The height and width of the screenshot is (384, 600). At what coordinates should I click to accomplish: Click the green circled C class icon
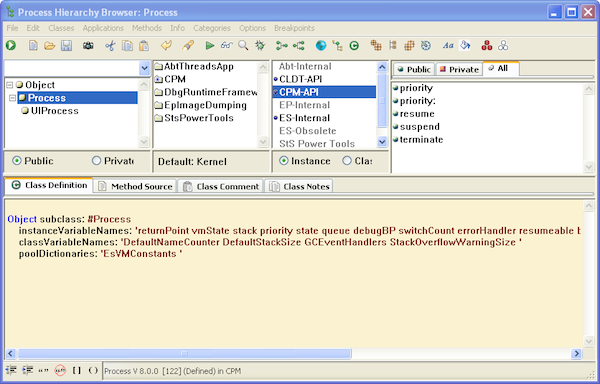click(x=354, y=46)
